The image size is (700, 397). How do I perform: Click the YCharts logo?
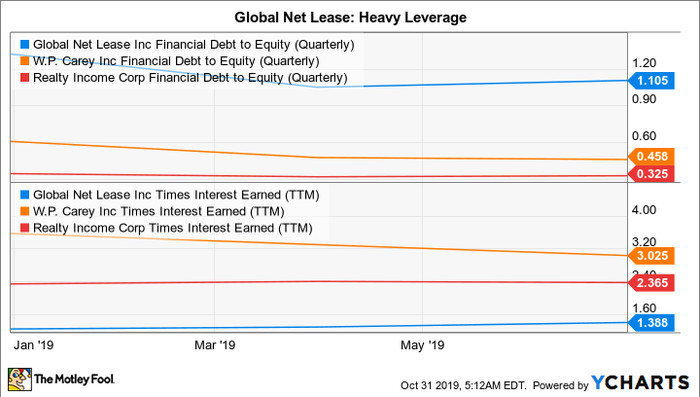tap(640, 383)
